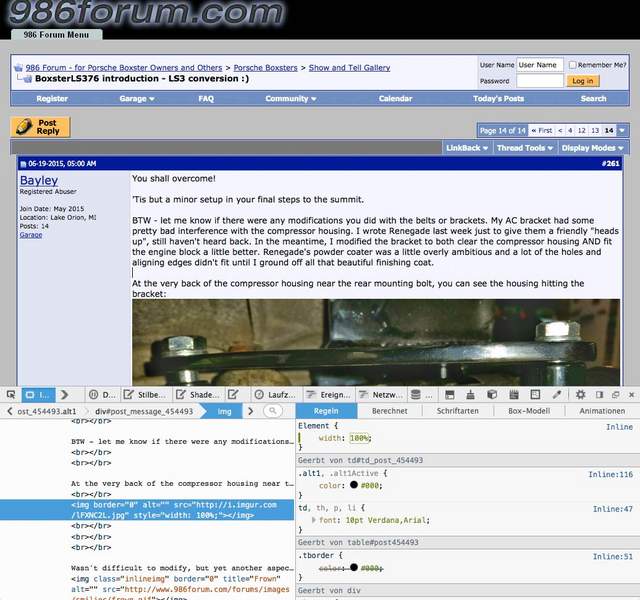Open the Inline:116 source link
The image size is (640, 600).
click(x=610, y=474)
